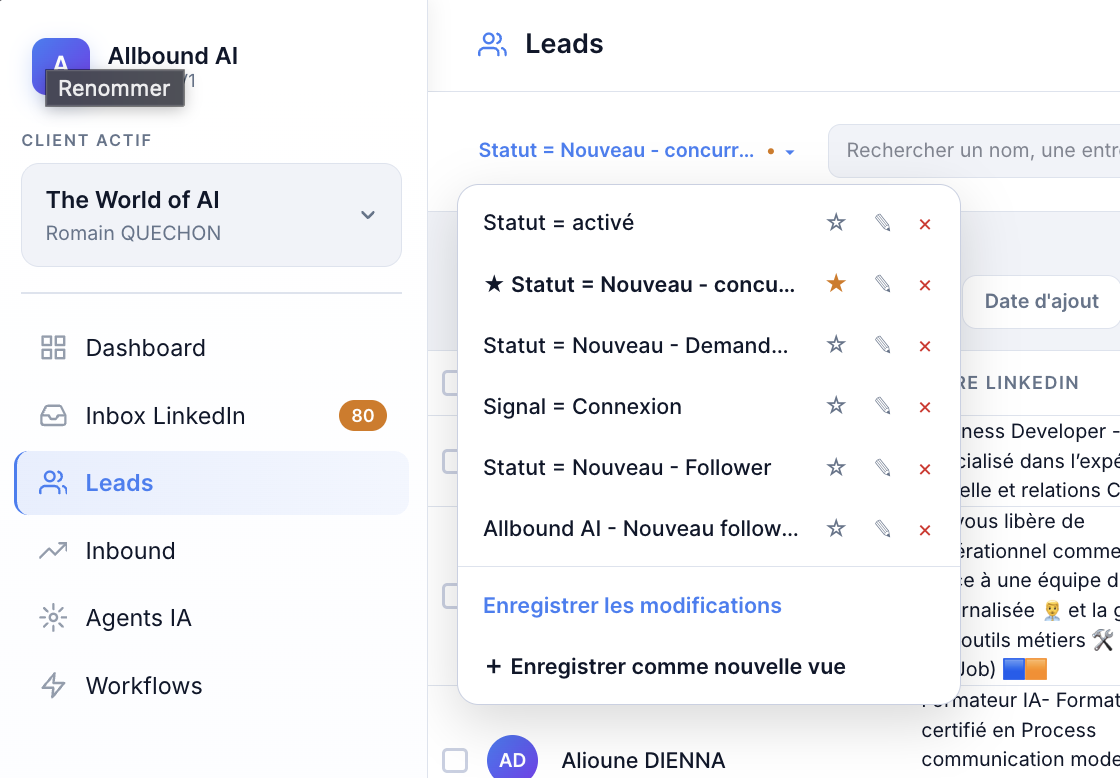
Task: Click the Workflows lightning bolt icon
Action: coord(53,686)
